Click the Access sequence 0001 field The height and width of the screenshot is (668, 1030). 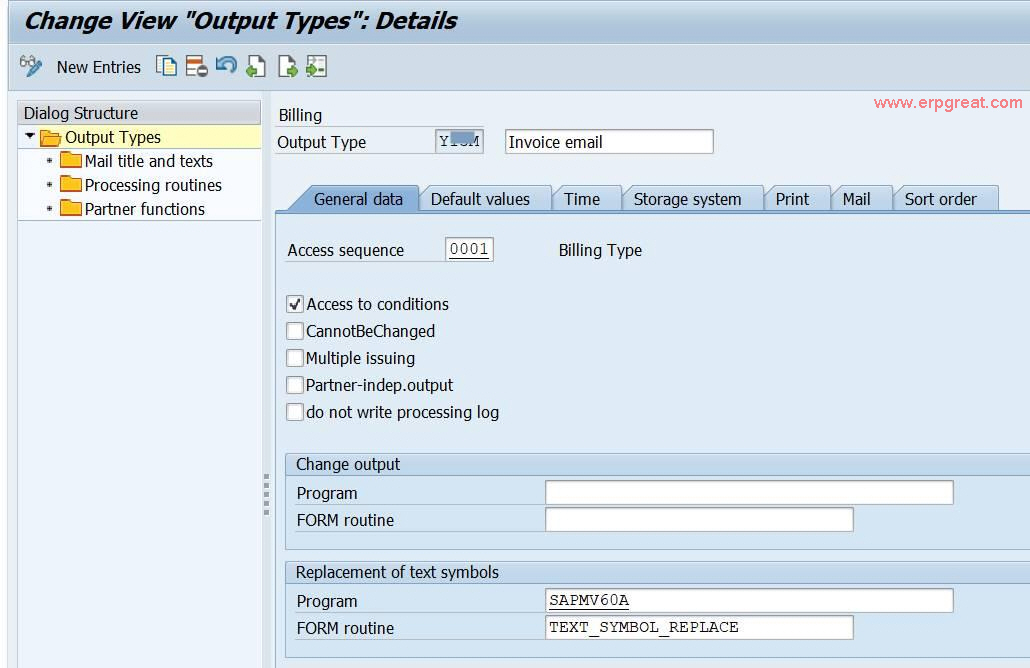coord(469,250)
